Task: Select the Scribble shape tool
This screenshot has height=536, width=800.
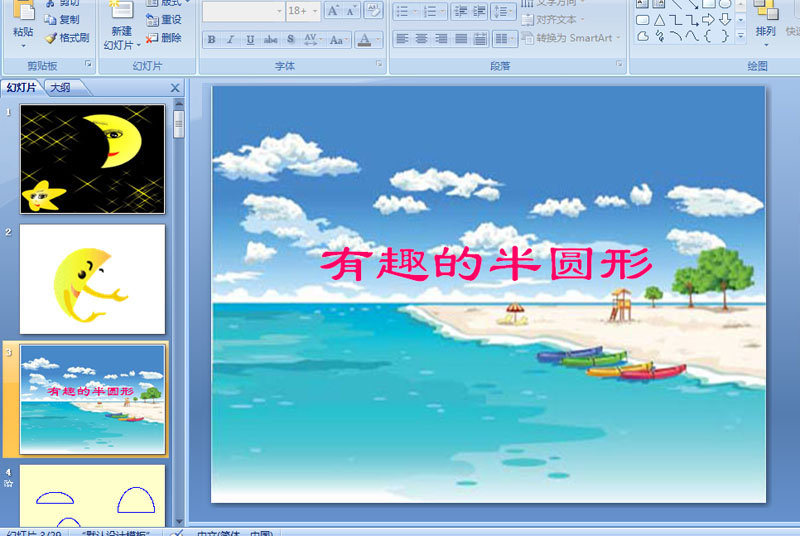Action: click(x=659, y=36)
